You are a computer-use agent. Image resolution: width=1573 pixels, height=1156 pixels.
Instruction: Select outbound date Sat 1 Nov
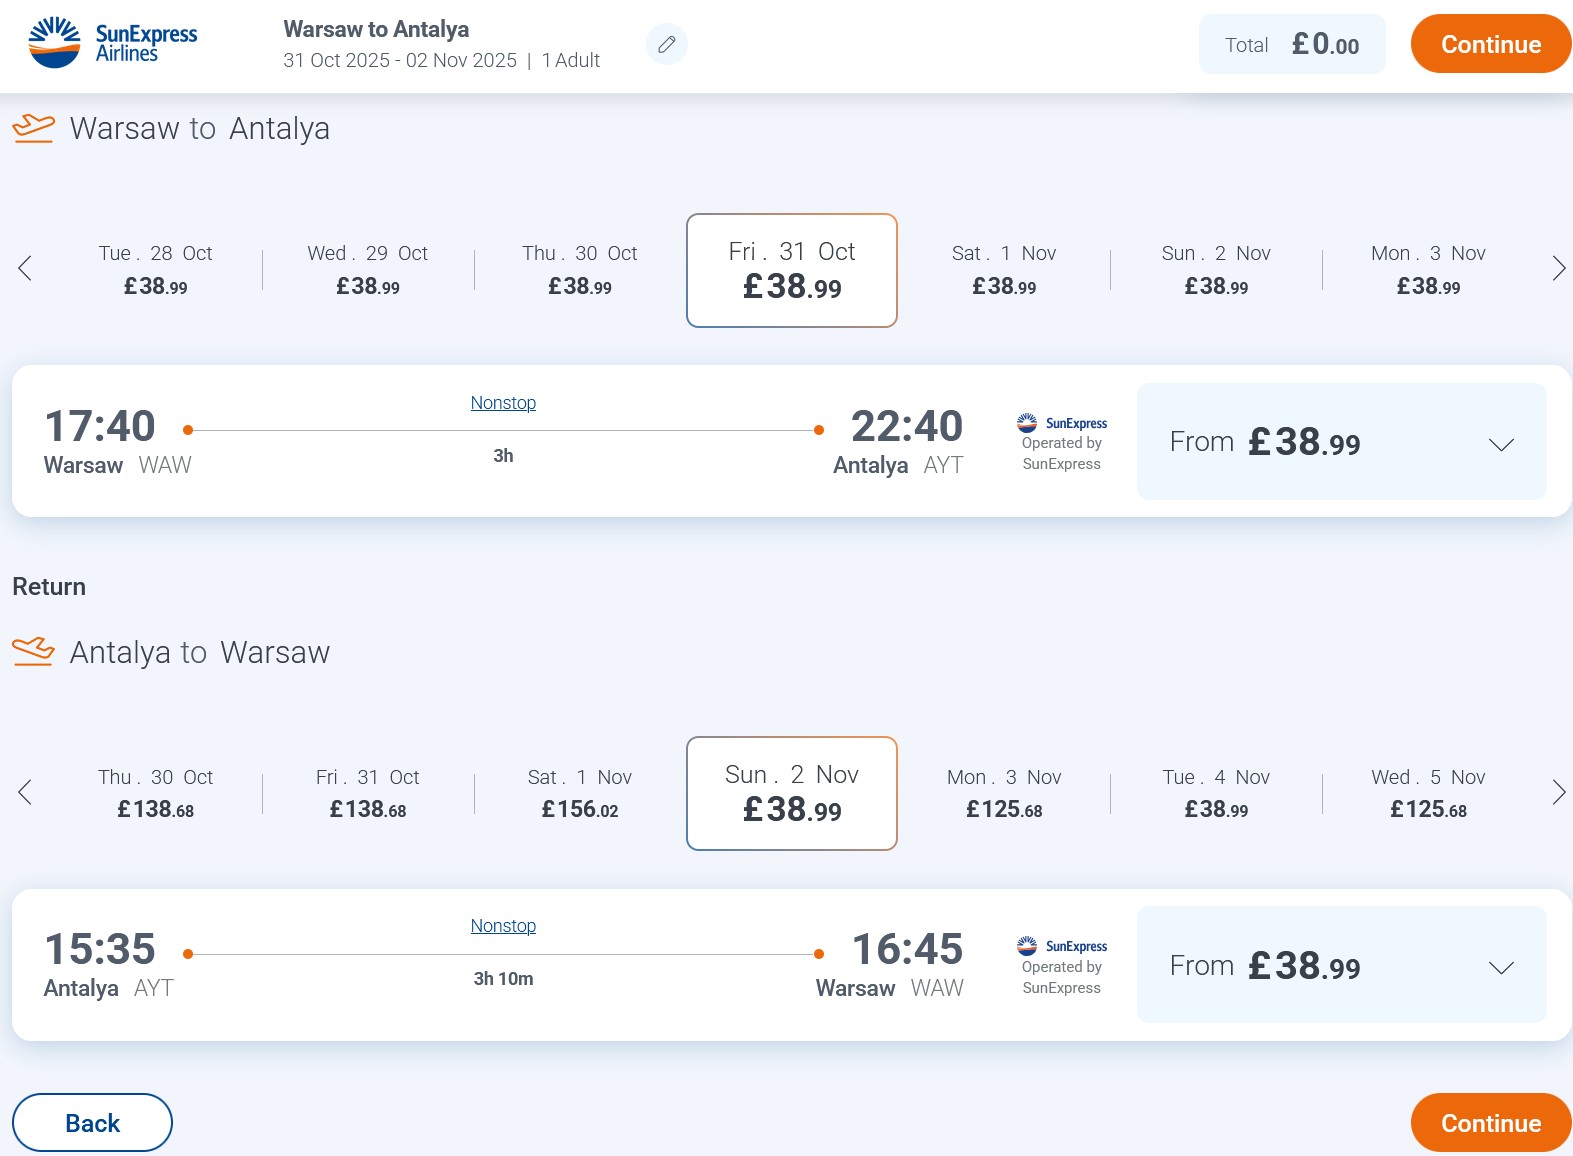click(x=1004, y=270)
